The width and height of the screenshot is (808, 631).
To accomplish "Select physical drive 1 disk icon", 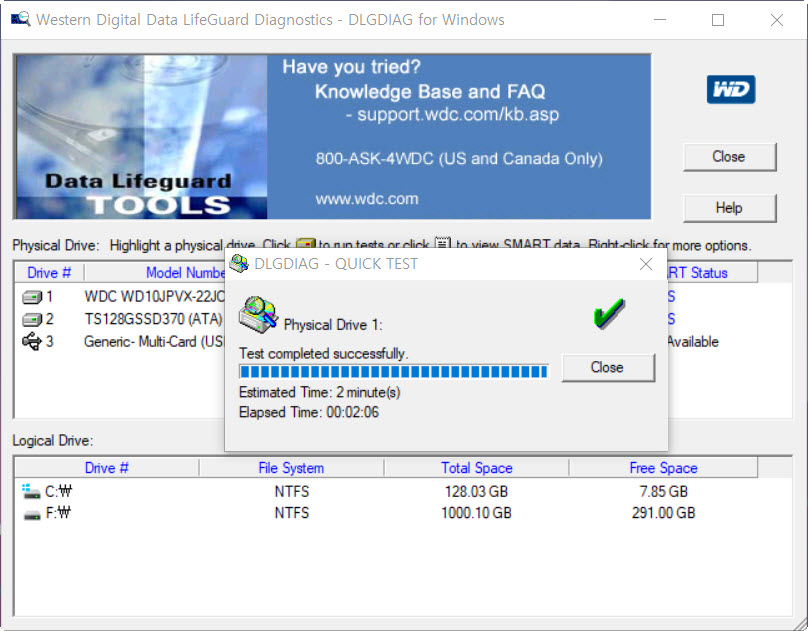I will (32, 297).
